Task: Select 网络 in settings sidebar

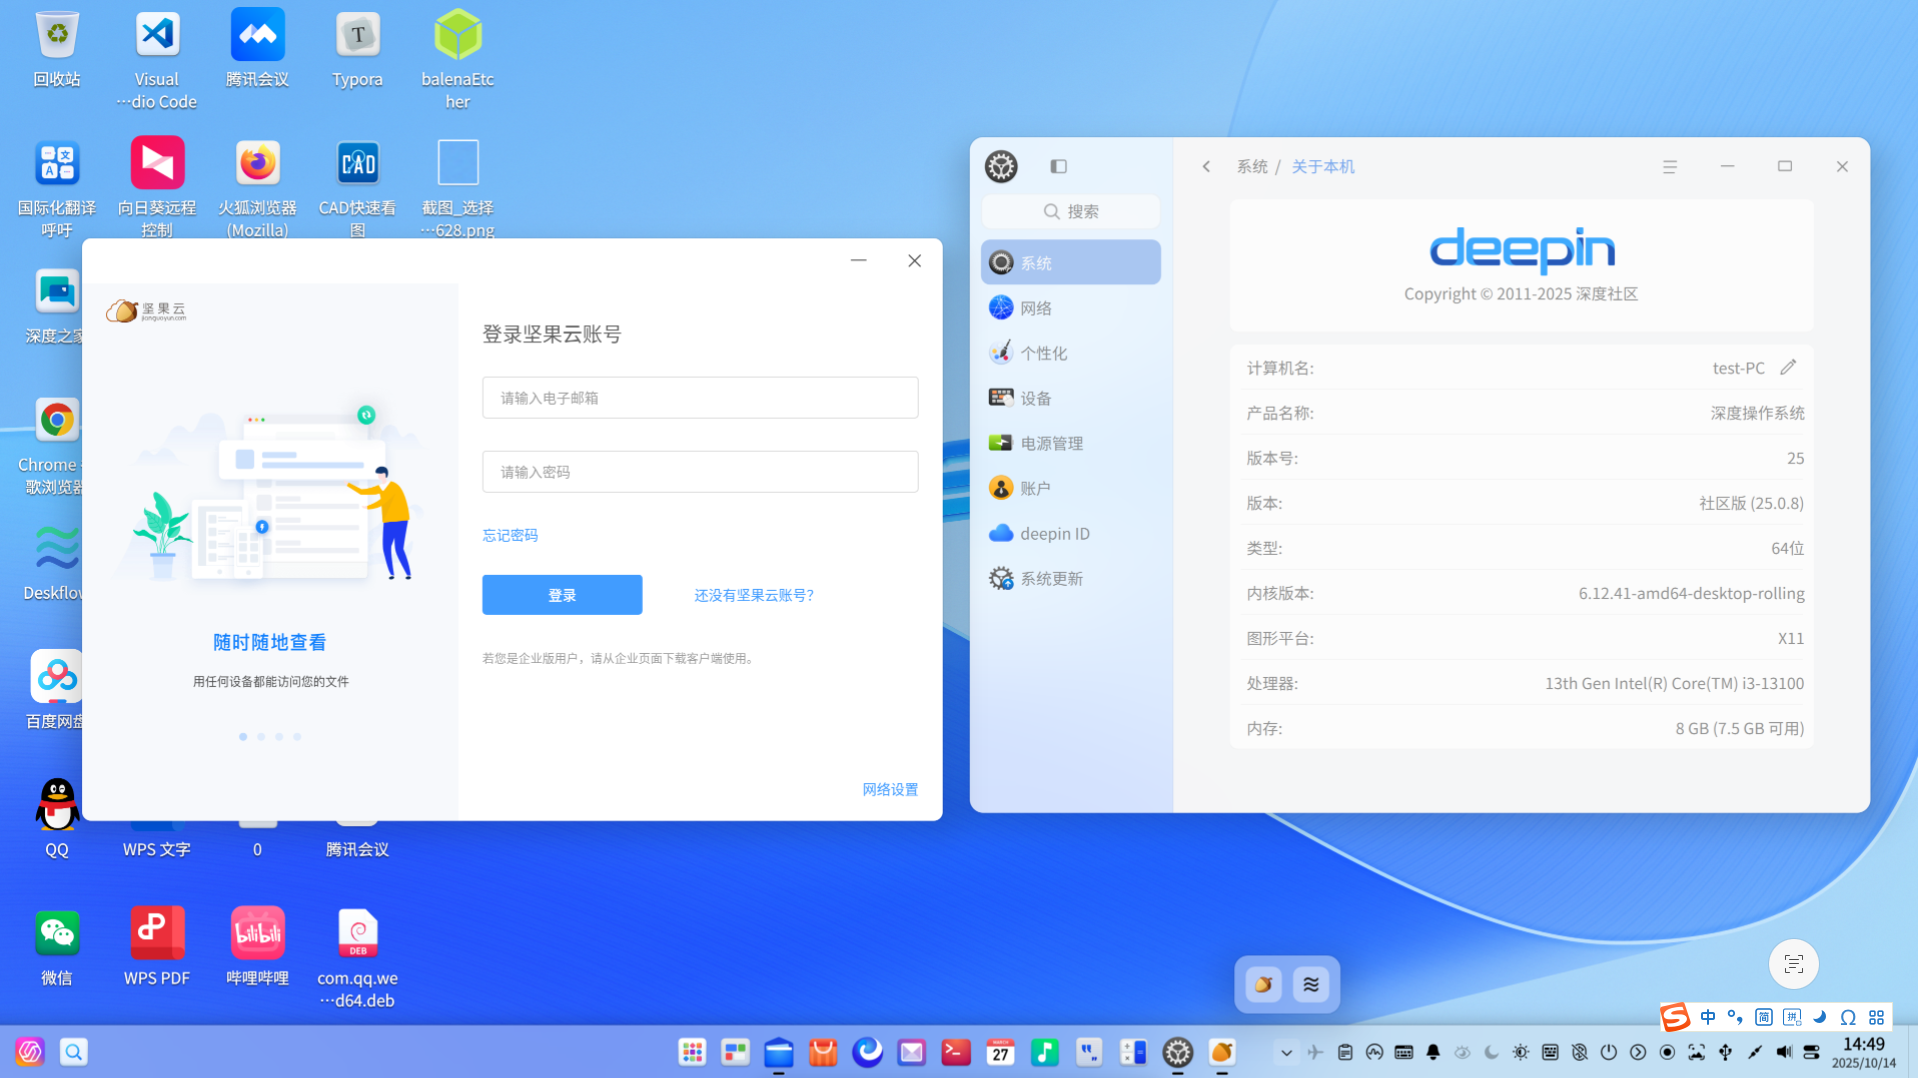Action: click(1070, 308)
